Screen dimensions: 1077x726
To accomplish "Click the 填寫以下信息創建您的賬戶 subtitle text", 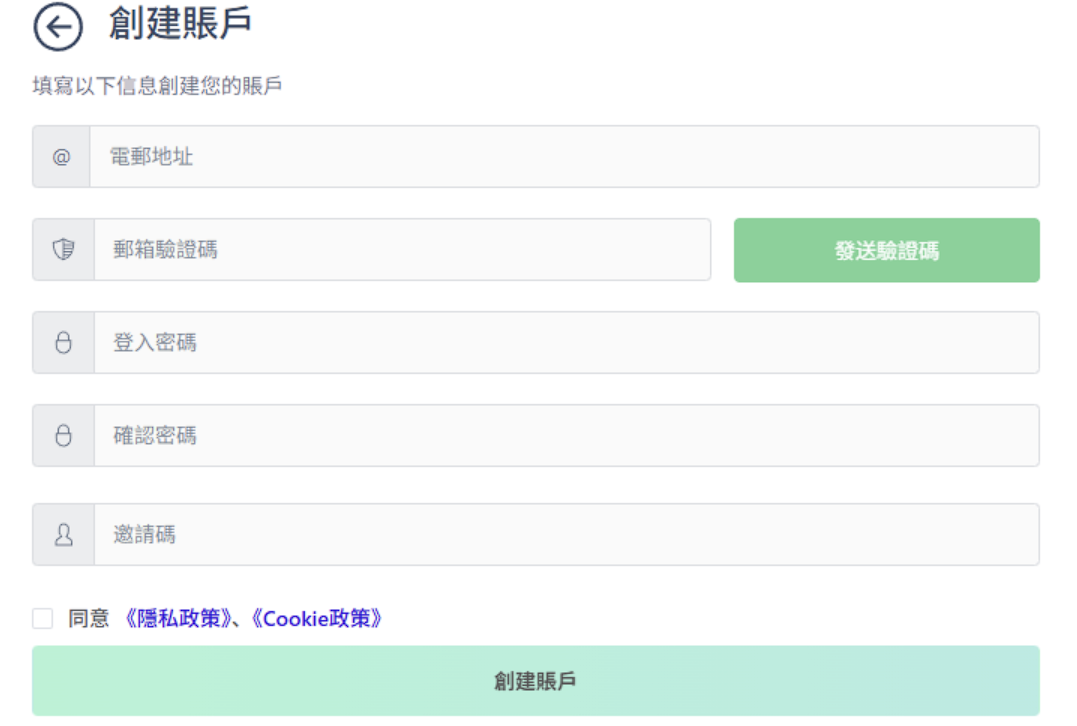I will 157,87.
